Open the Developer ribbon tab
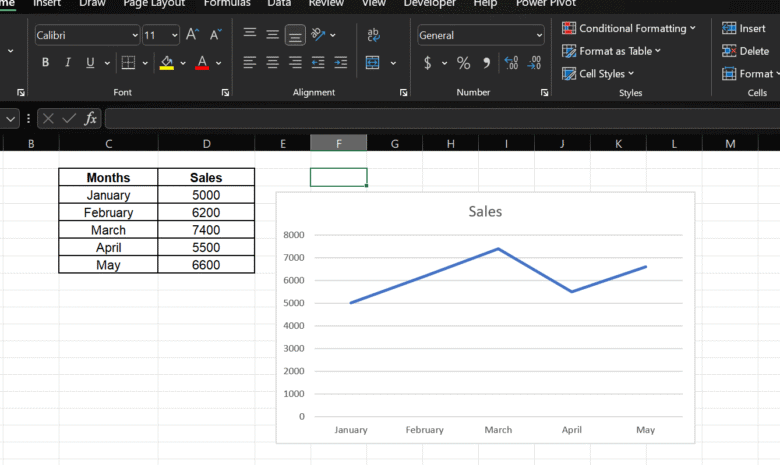The image size is (780, 465). click(430, 3)
